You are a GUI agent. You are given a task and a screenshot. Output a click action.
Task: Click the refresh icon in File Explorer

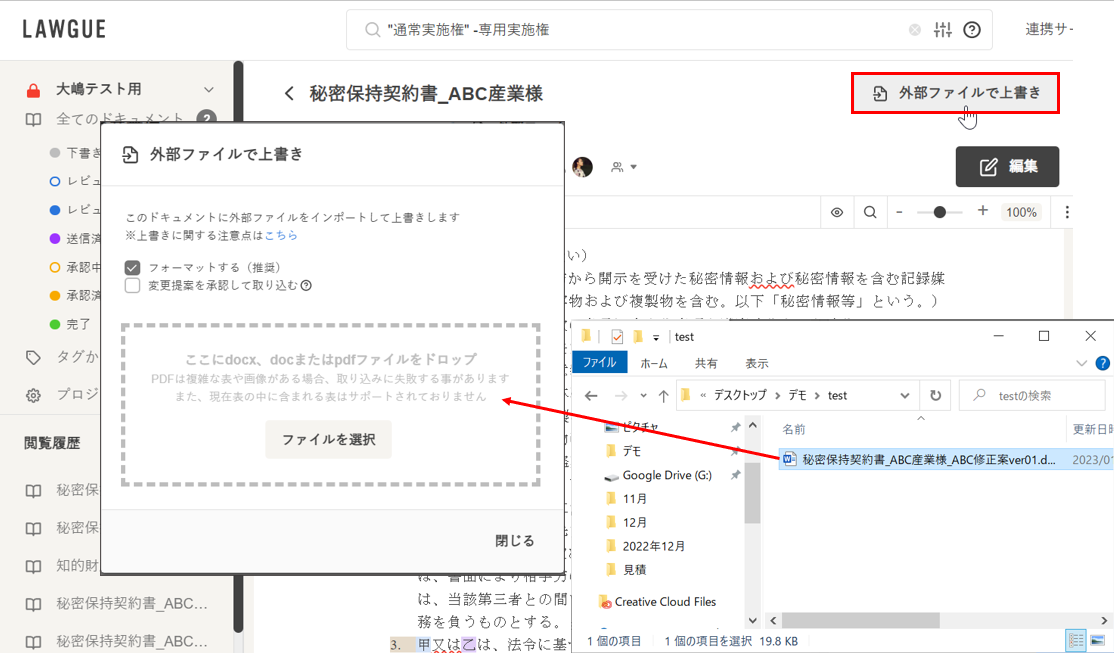(x=935, y=395)
